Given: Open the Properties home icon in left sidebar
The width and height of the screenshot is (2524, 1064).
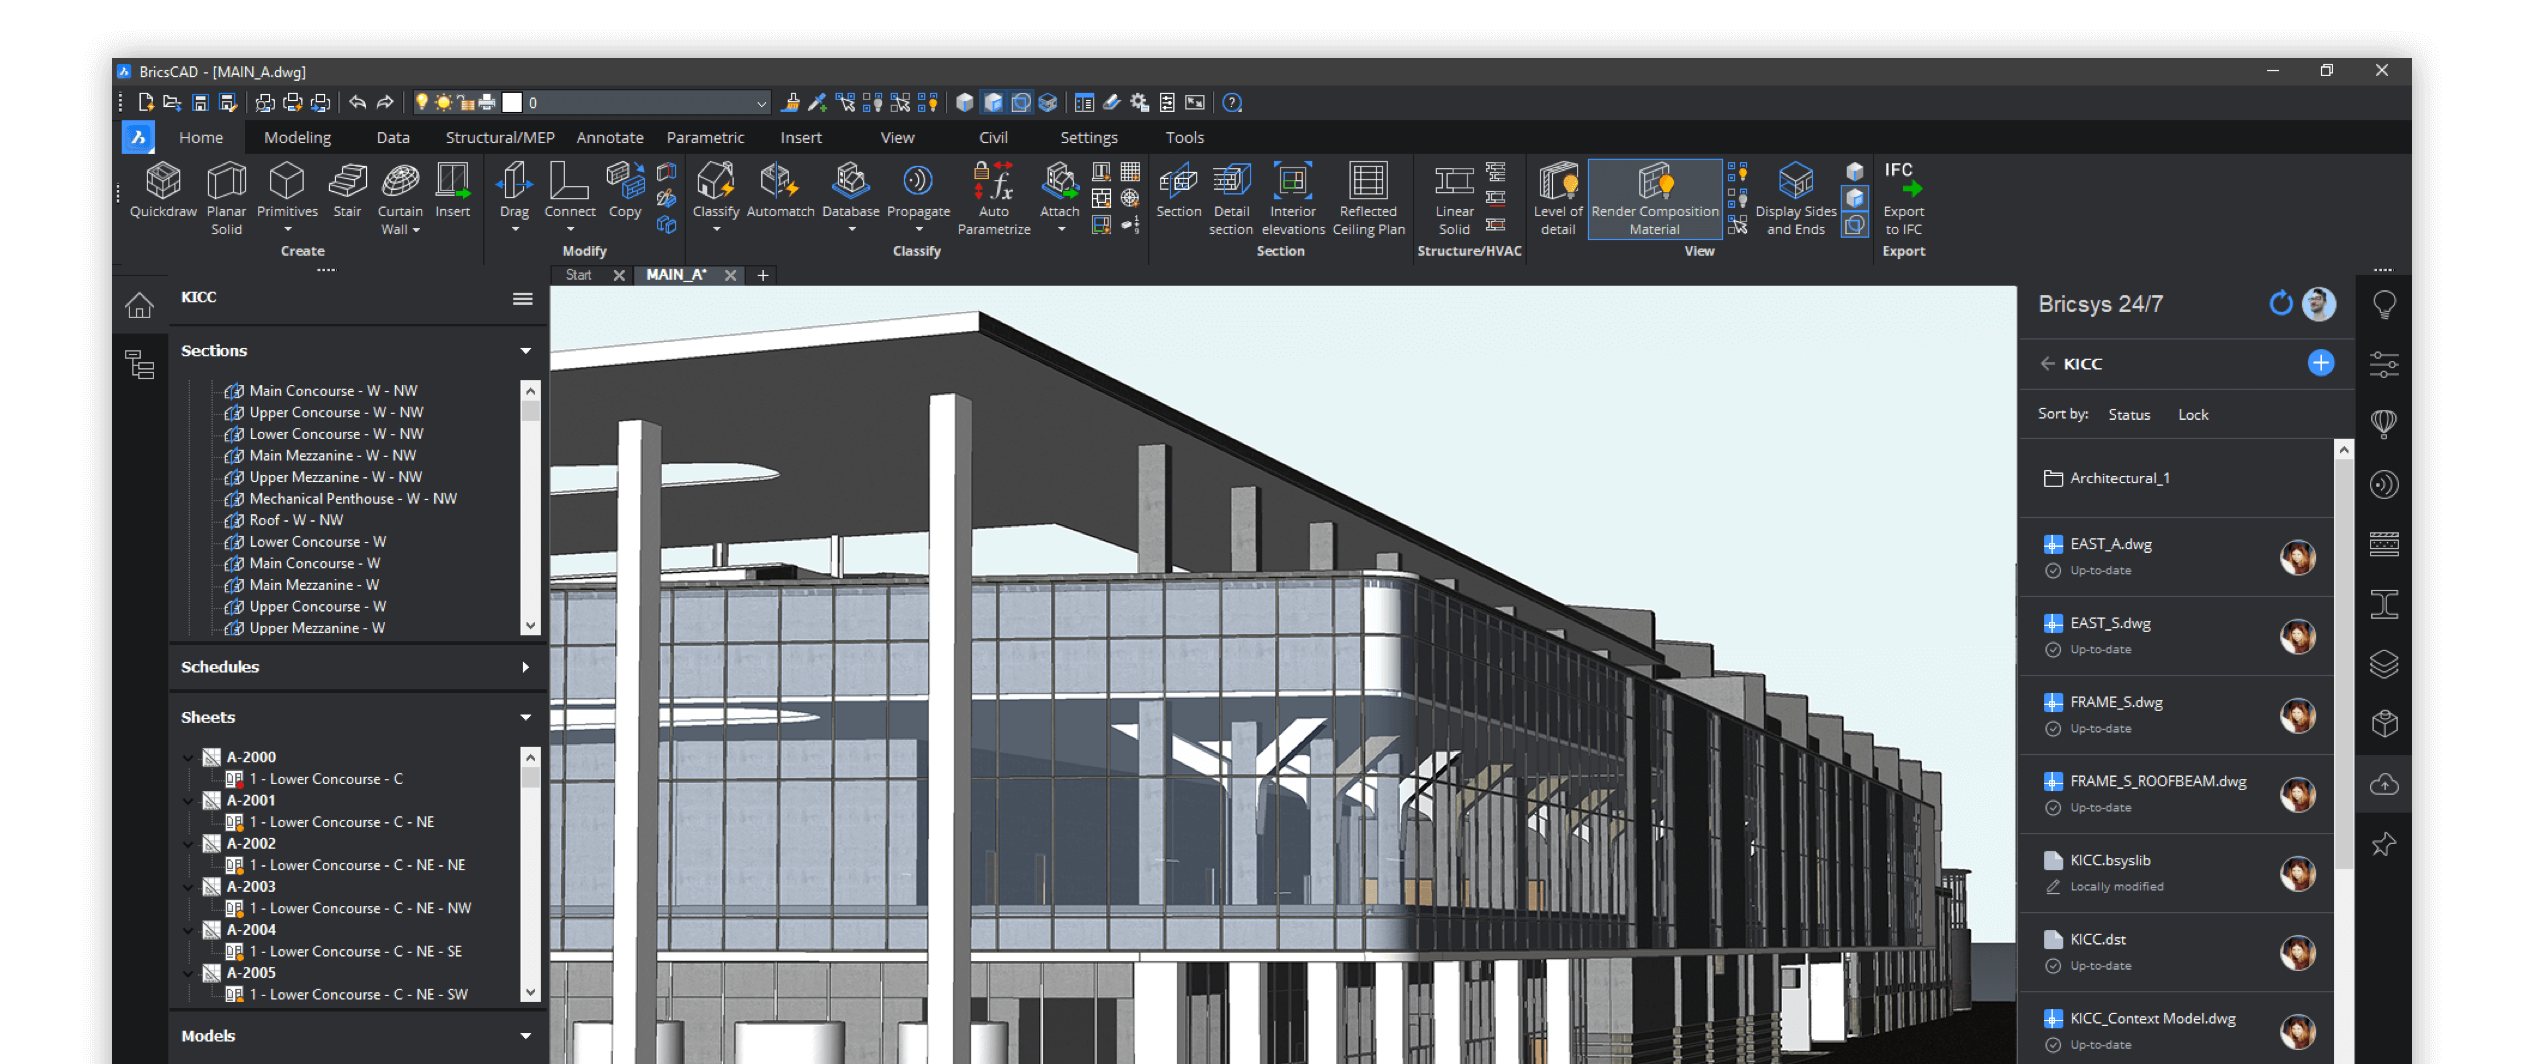Looking at the screenshot, I should click(139, 305).
